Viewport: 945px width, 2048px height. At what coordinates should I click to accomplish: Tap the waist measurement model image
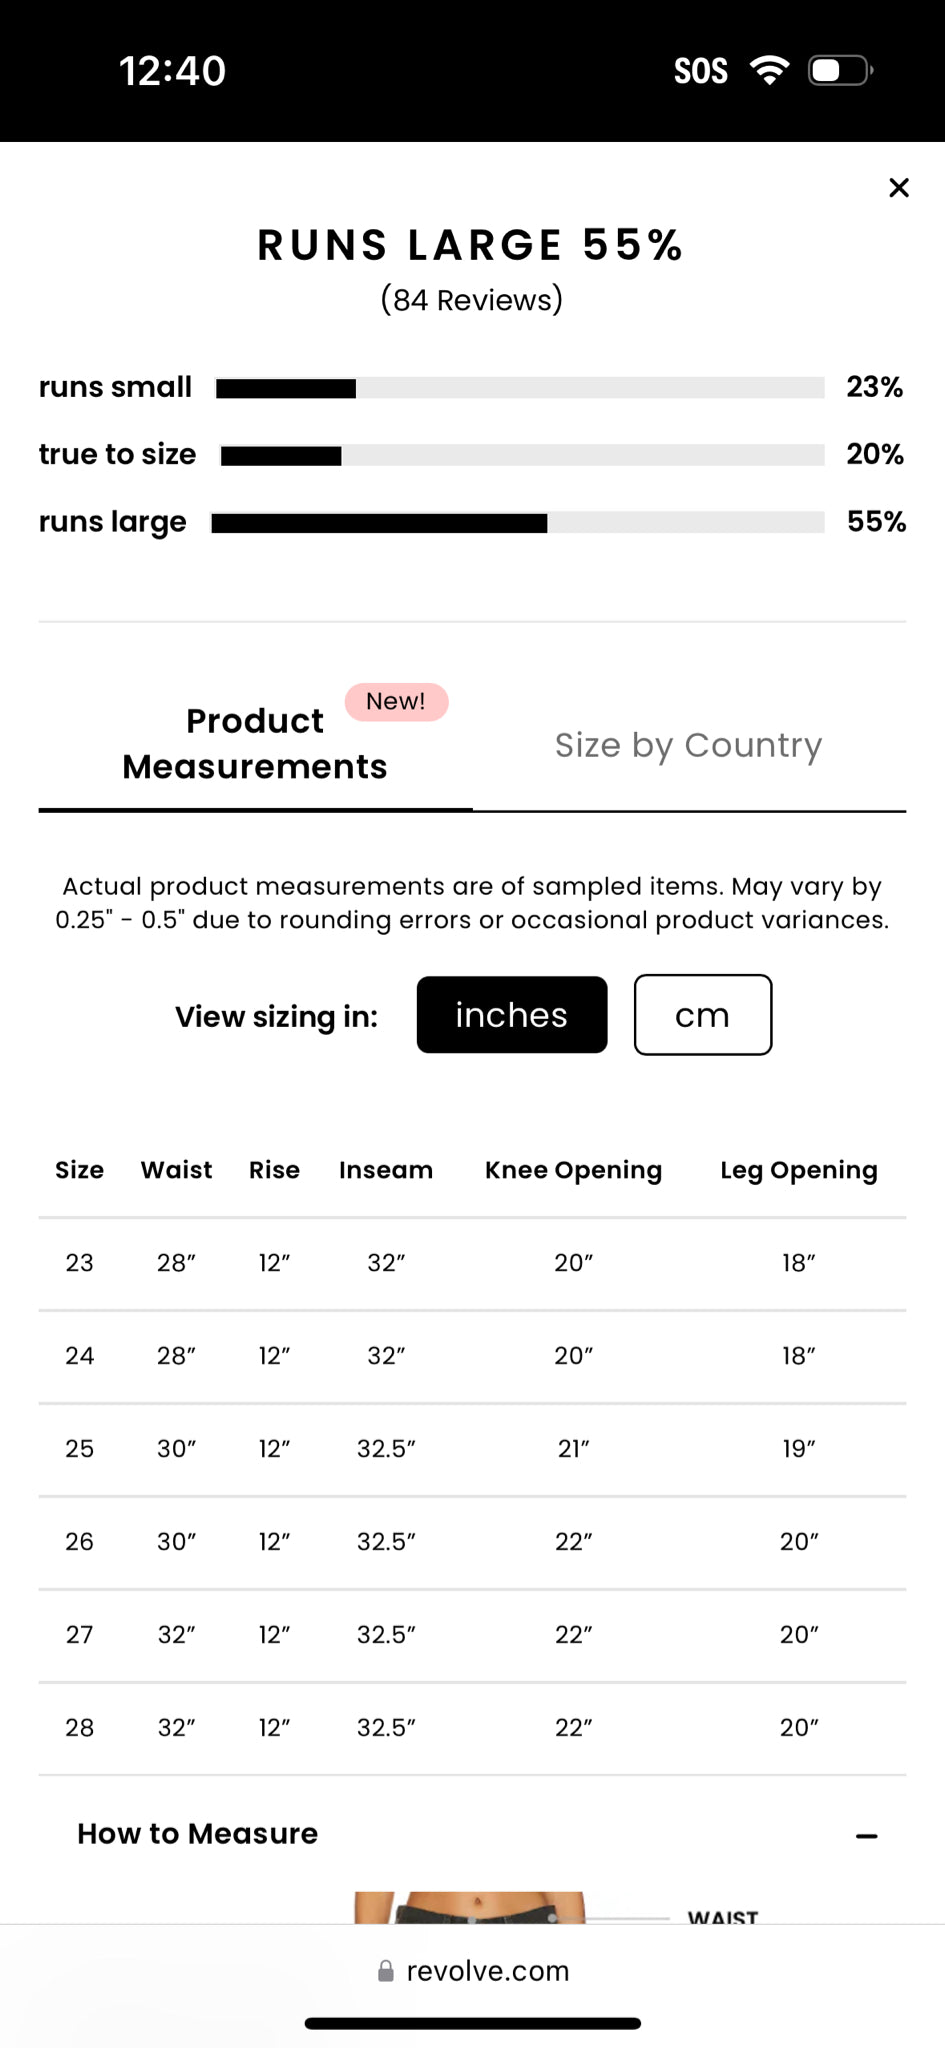470,1907
